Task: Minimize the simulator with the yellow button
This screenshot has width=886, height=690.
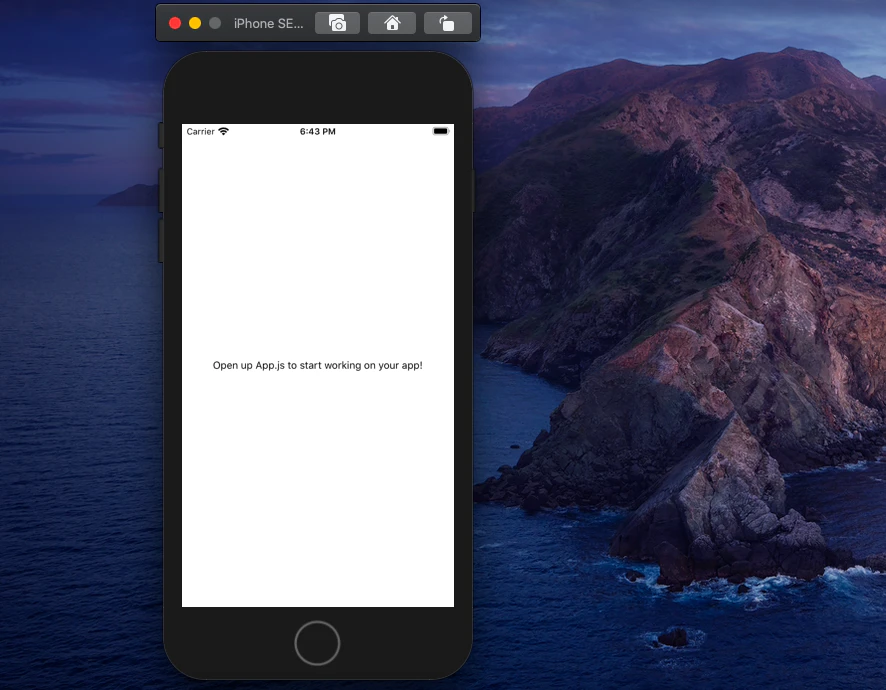Action: click(195, 23)
